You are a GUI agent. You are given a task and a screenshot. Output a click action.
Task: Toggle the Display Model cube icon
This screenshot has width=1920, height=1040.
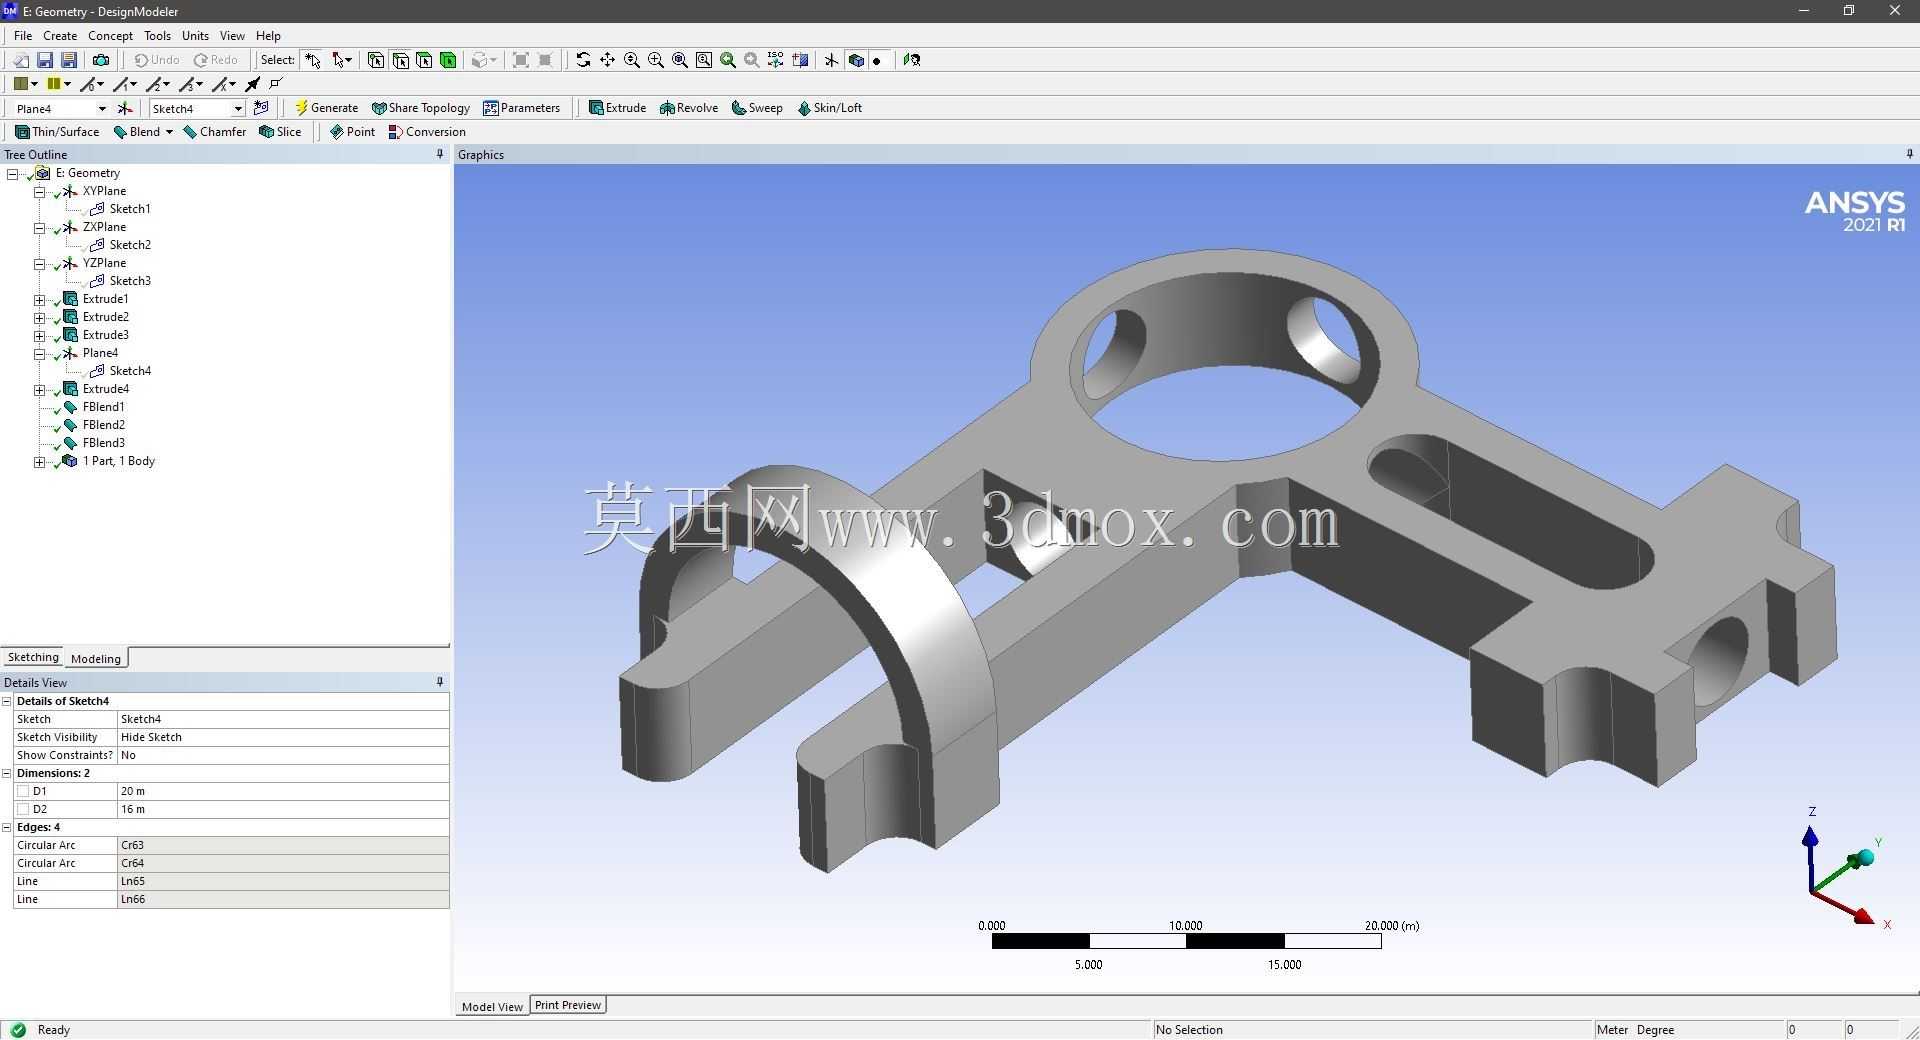pos(856,60)
